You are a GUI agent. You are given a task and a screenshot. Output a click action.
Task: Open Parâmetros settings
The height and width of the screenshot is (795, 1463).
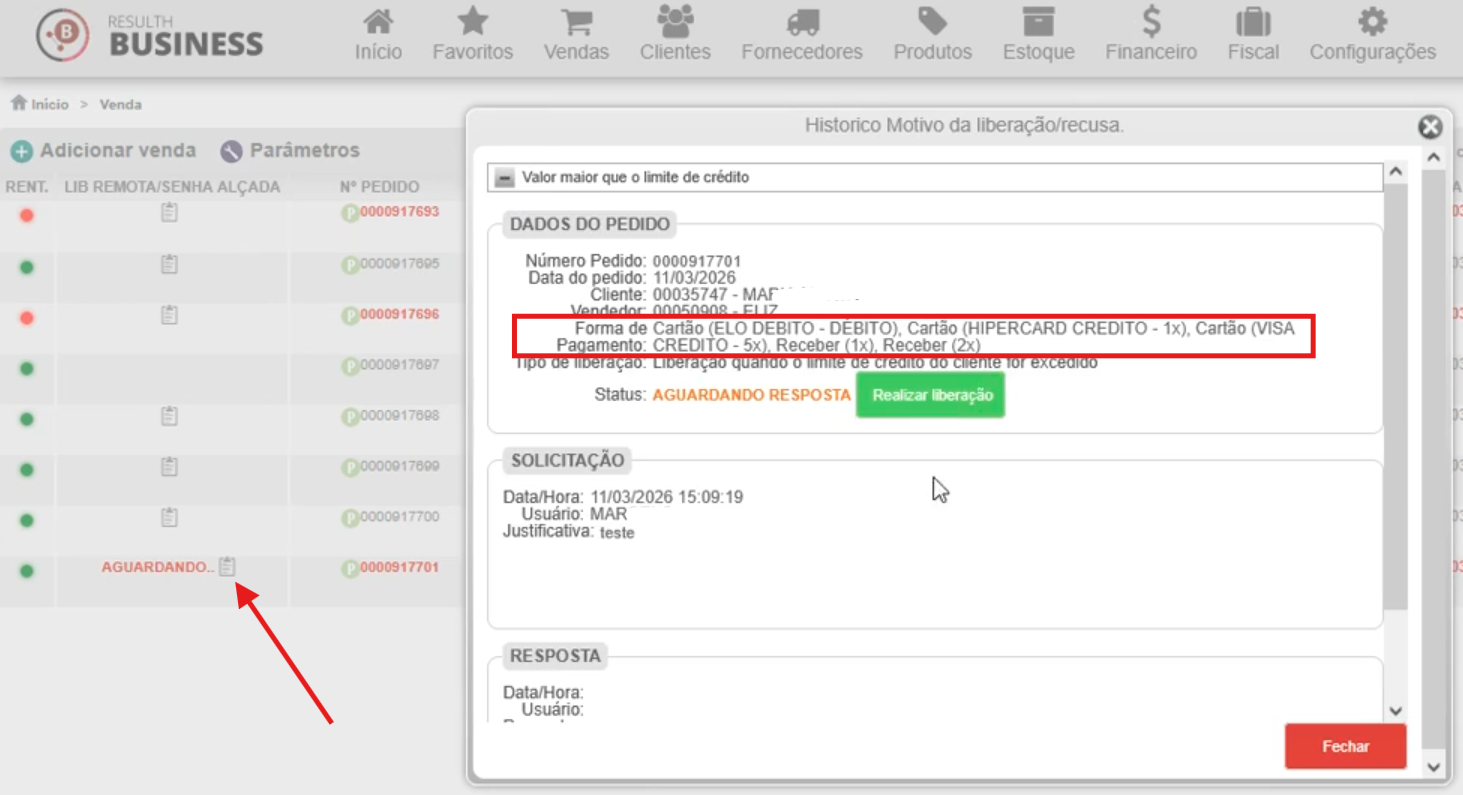289,151
